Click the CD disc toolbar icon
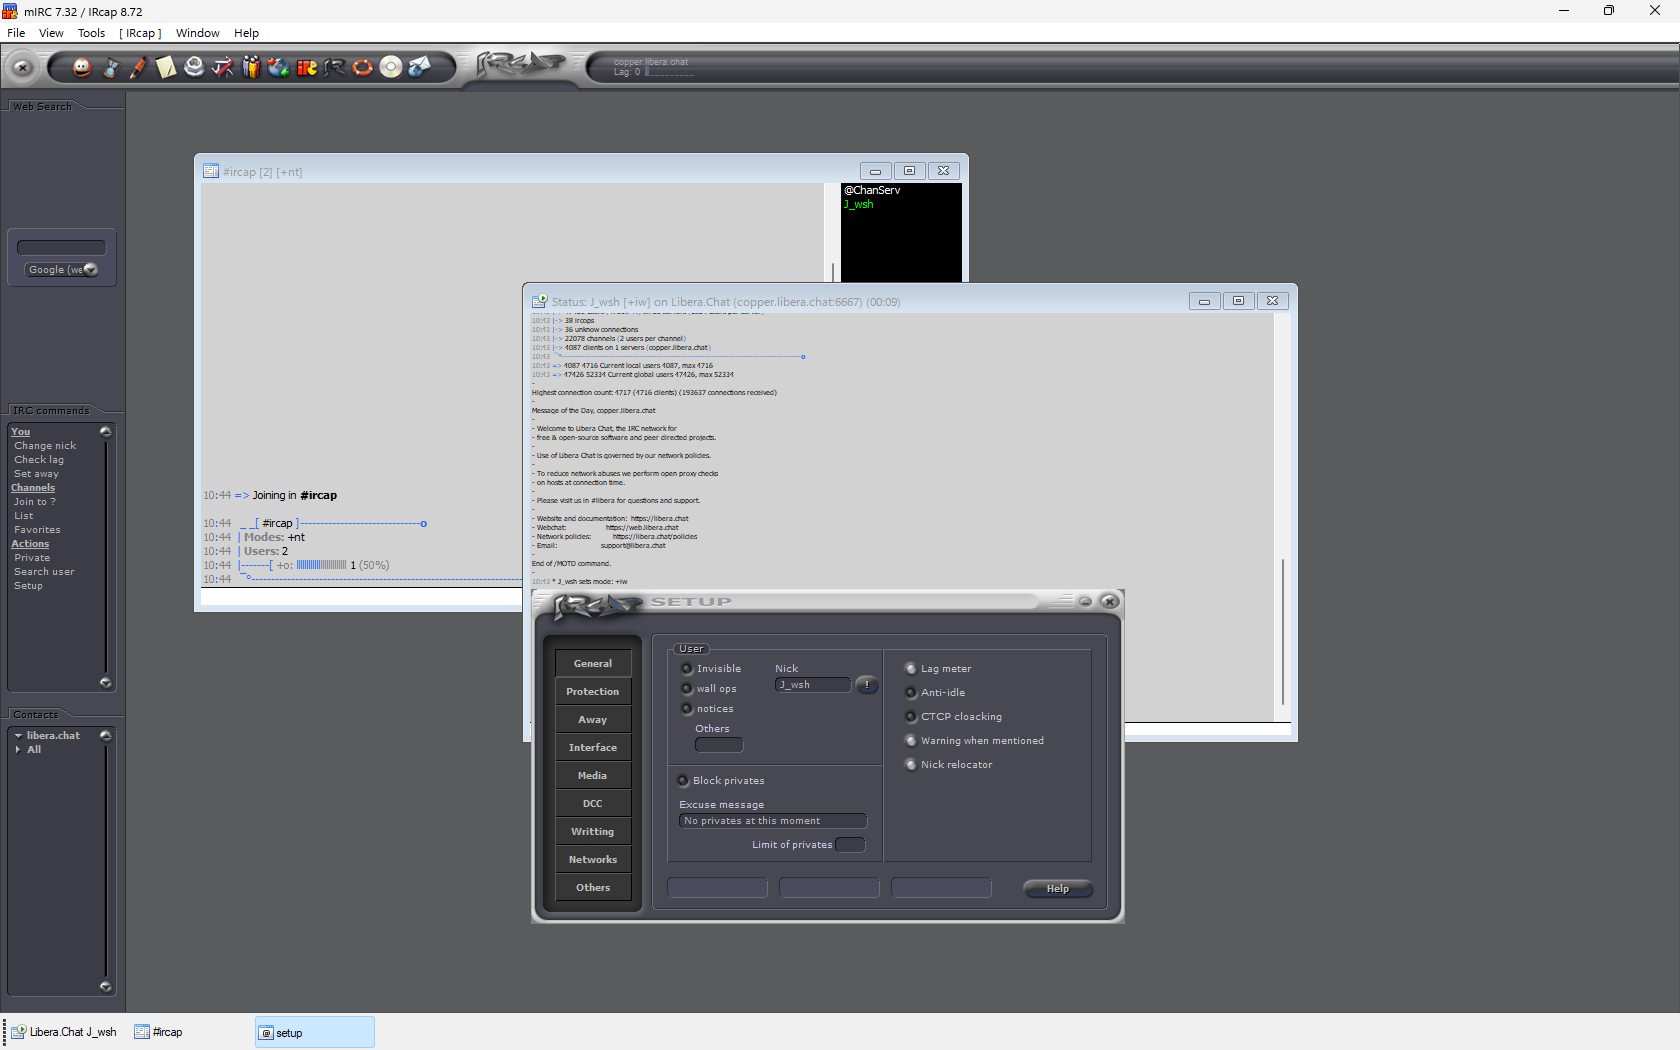1680x1050 pixels. (x=391, y=67)
